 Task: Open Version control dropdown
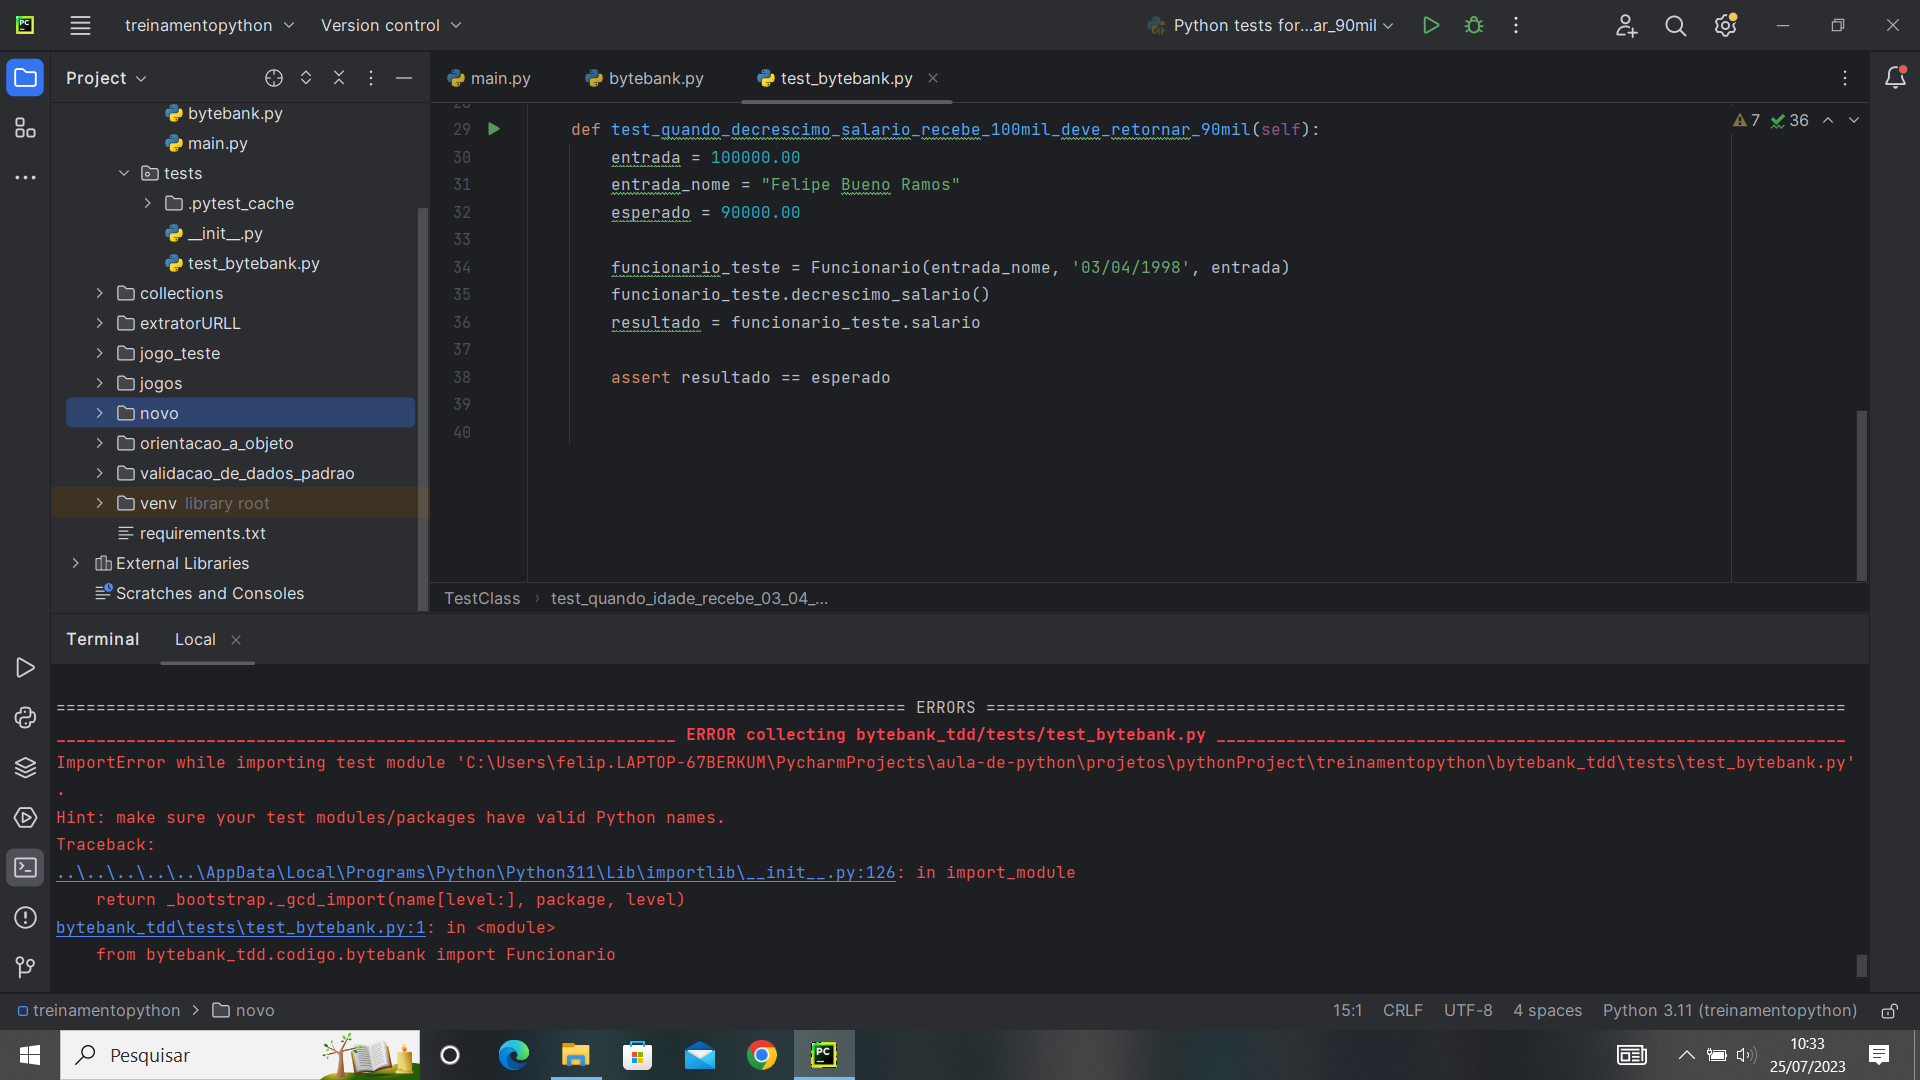click(391, 26)
